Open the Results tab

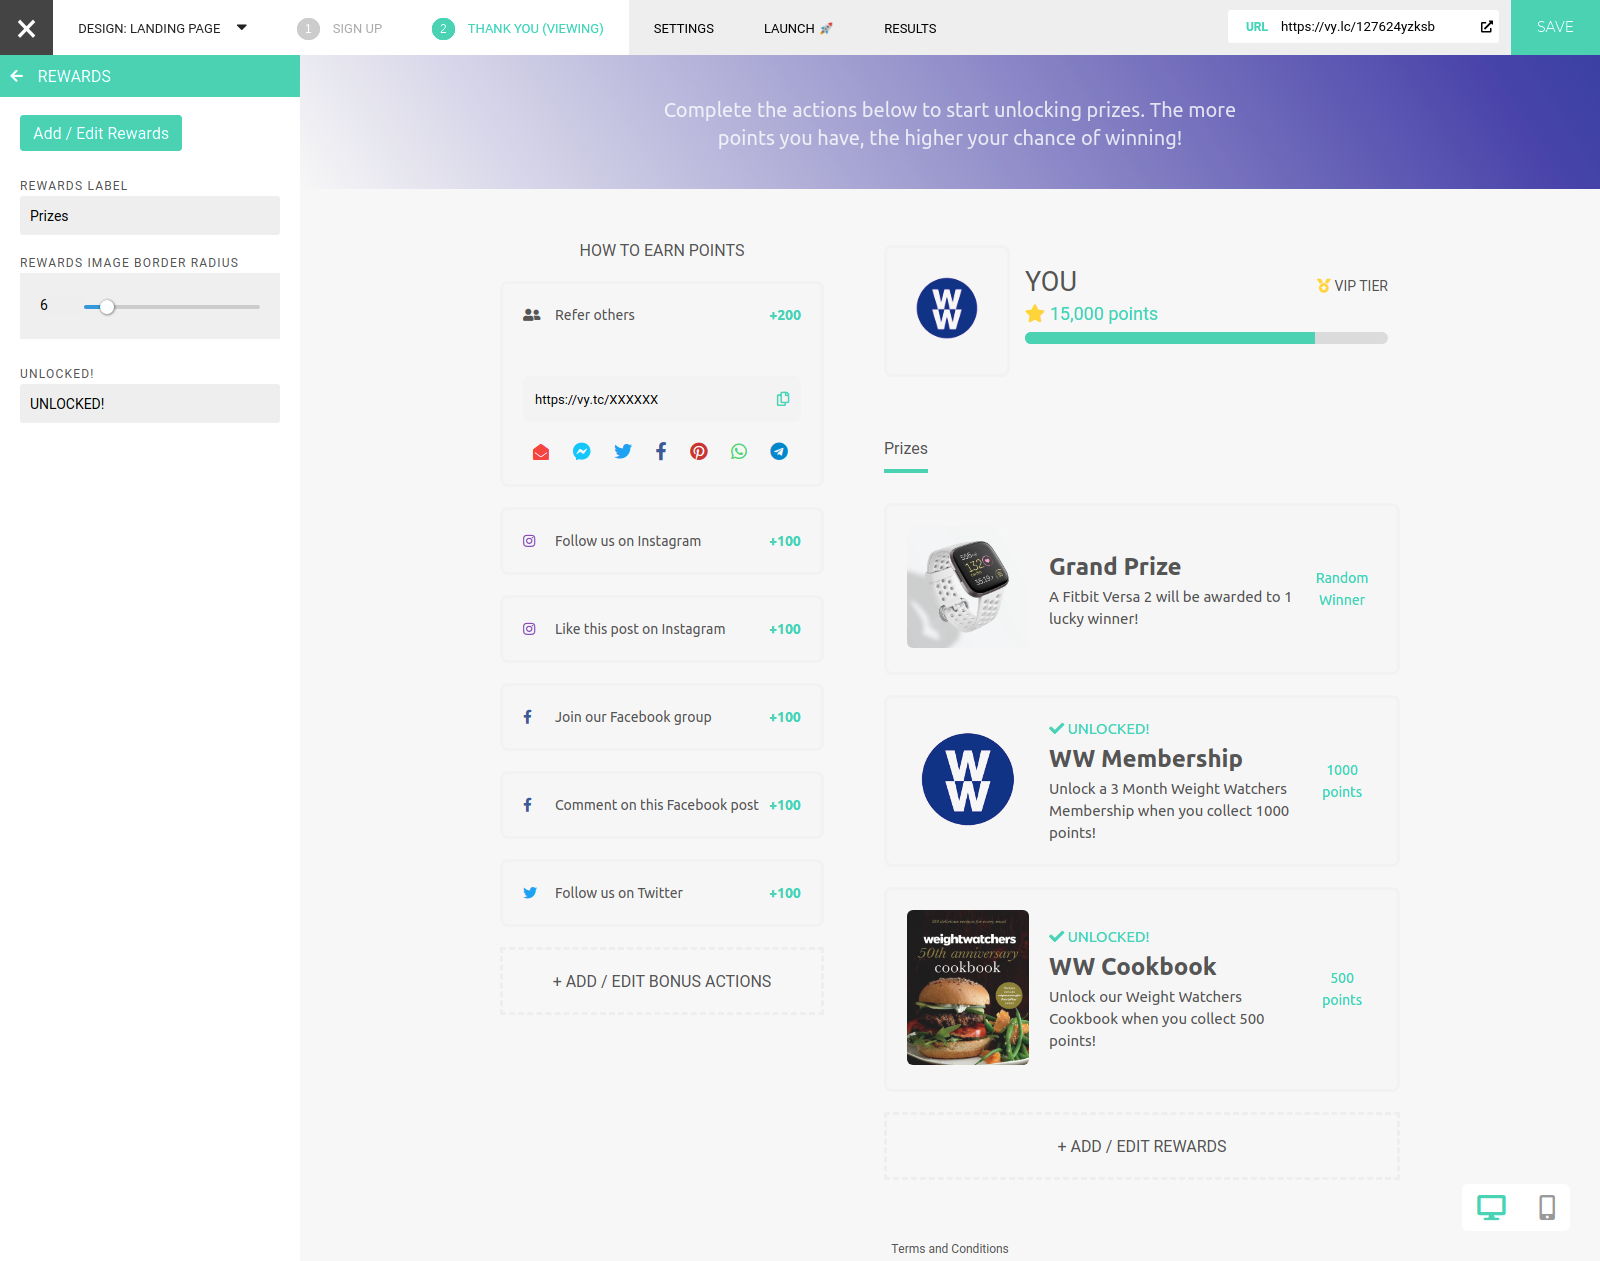pyautogui.click(x=910, y=28)
